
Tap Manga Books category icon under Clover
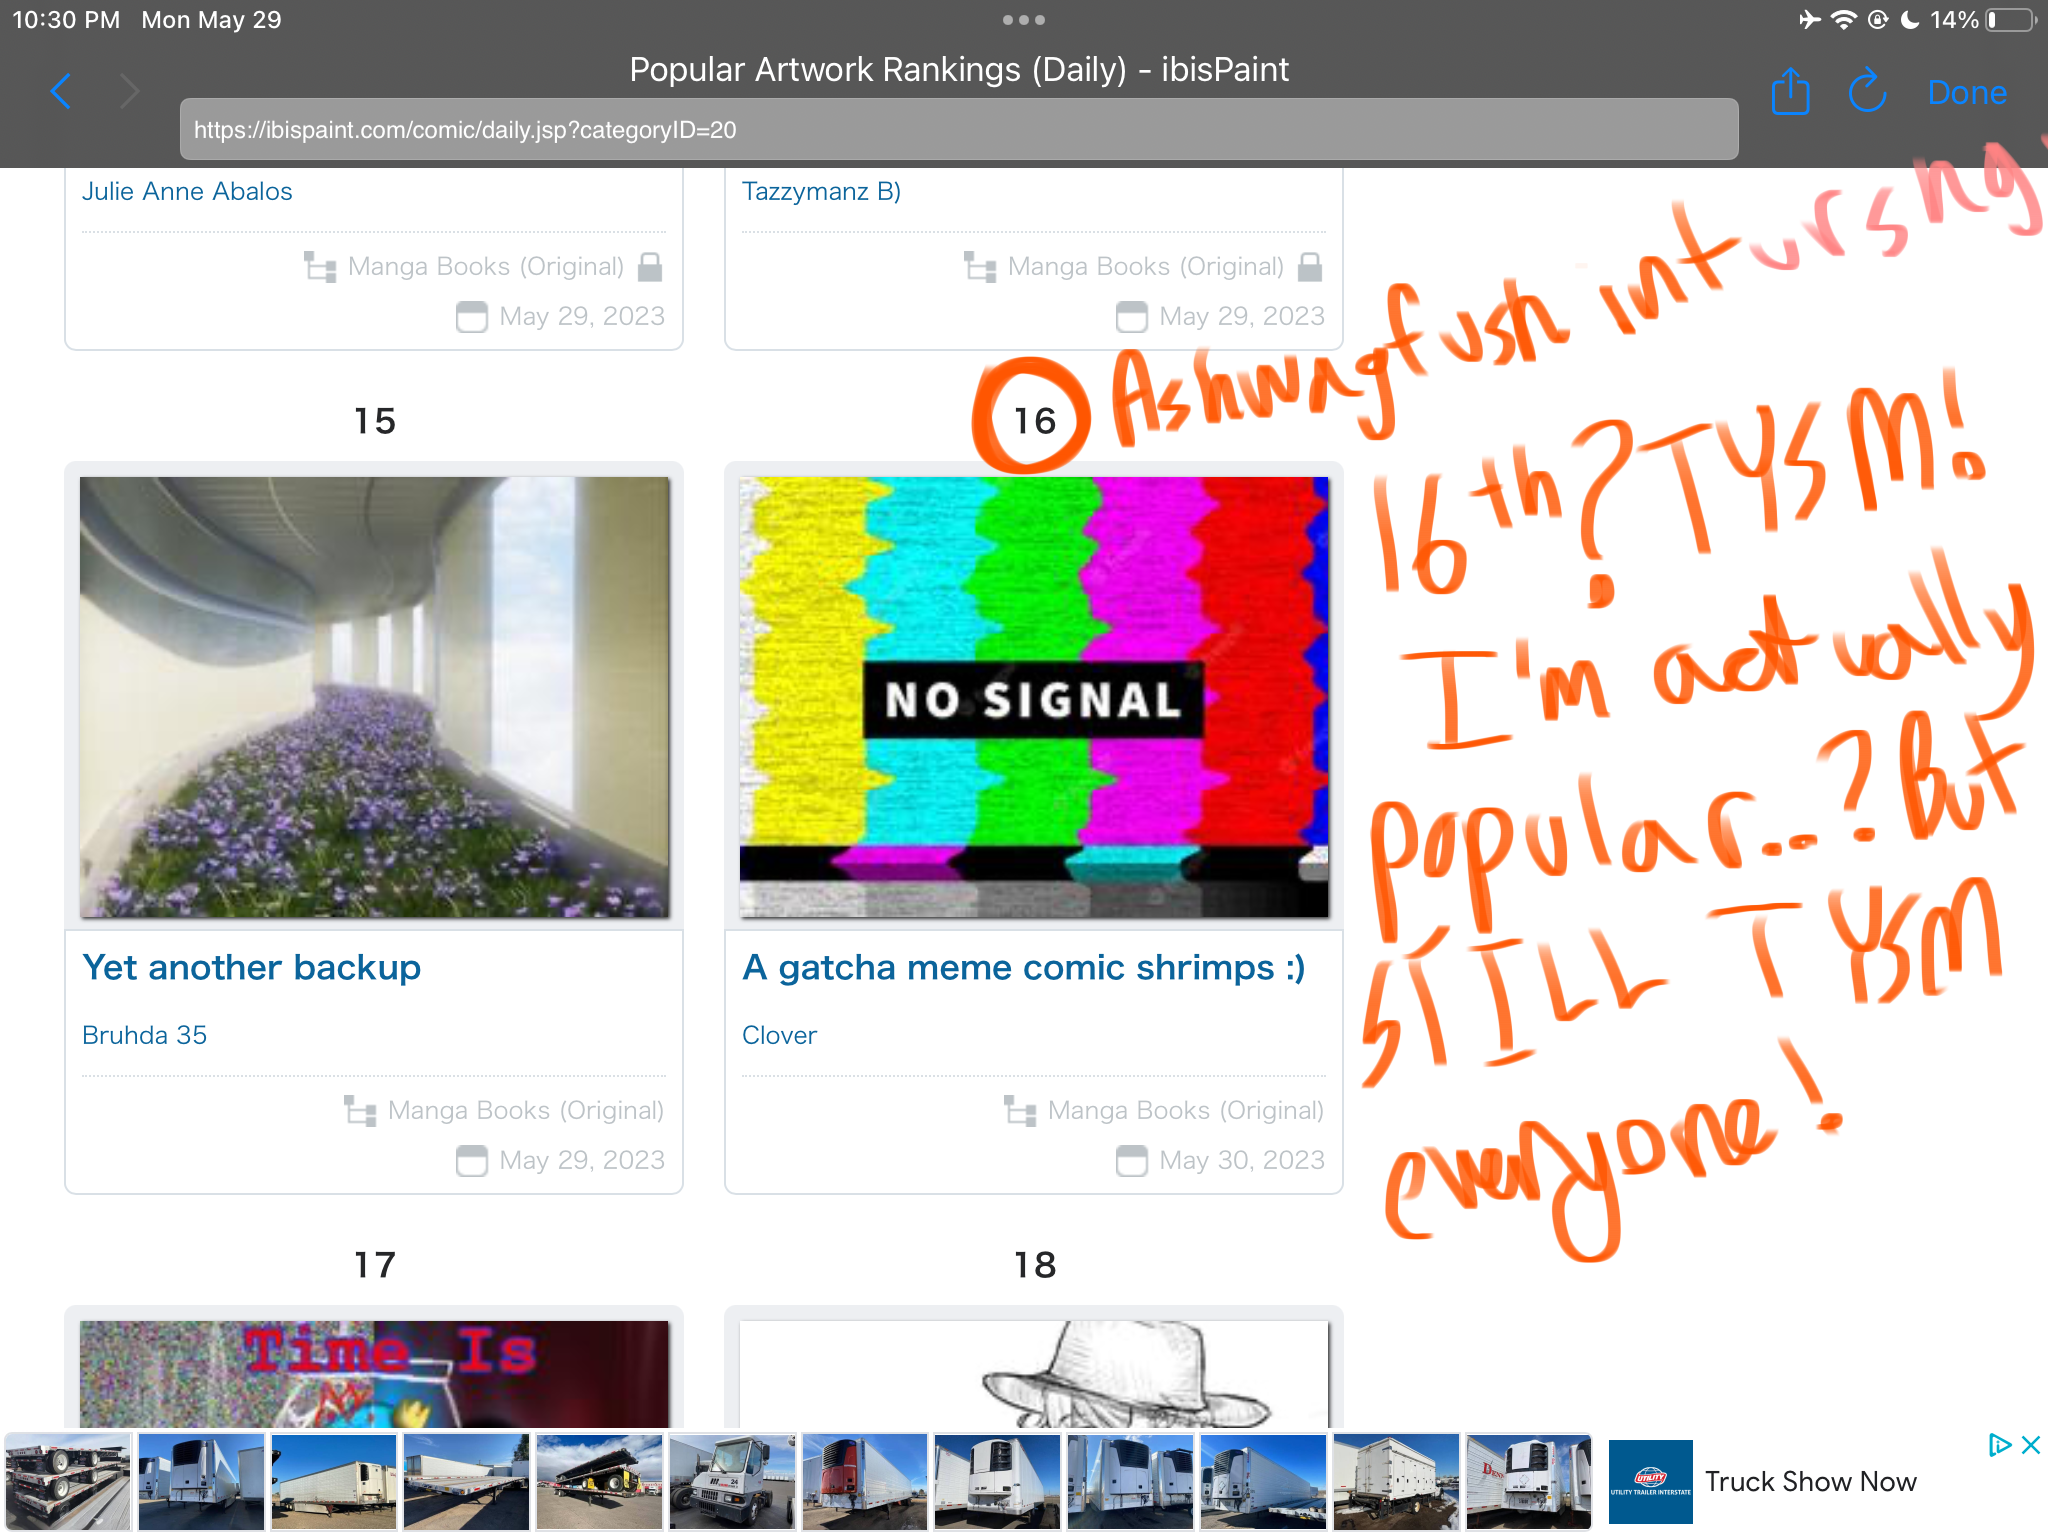tap(1020, 1111)
